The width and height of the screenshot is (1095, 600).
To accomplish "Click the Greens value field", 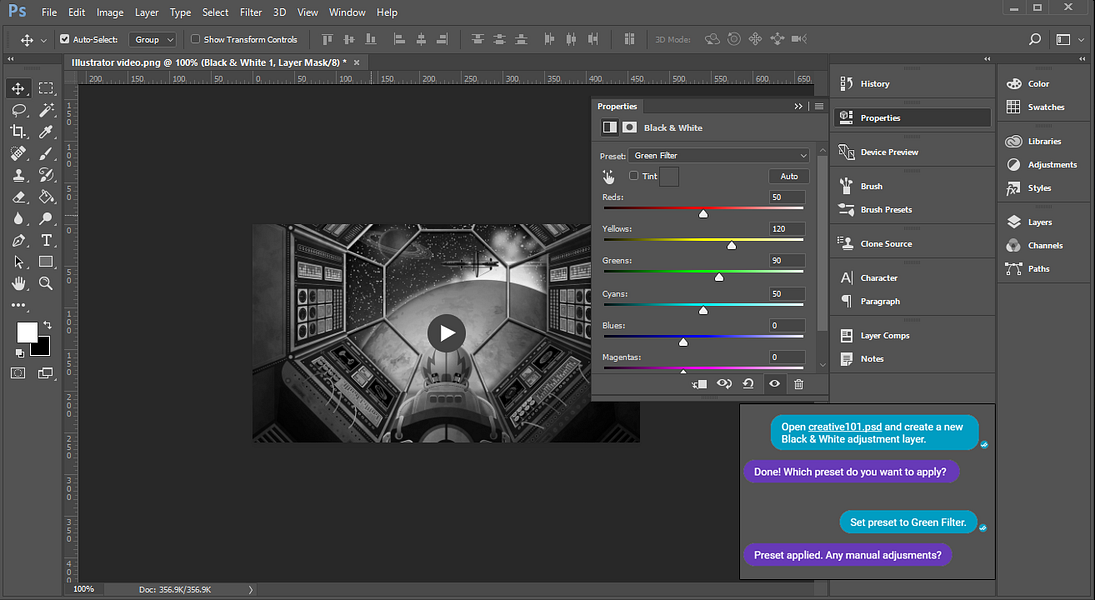I will point(786,261).
